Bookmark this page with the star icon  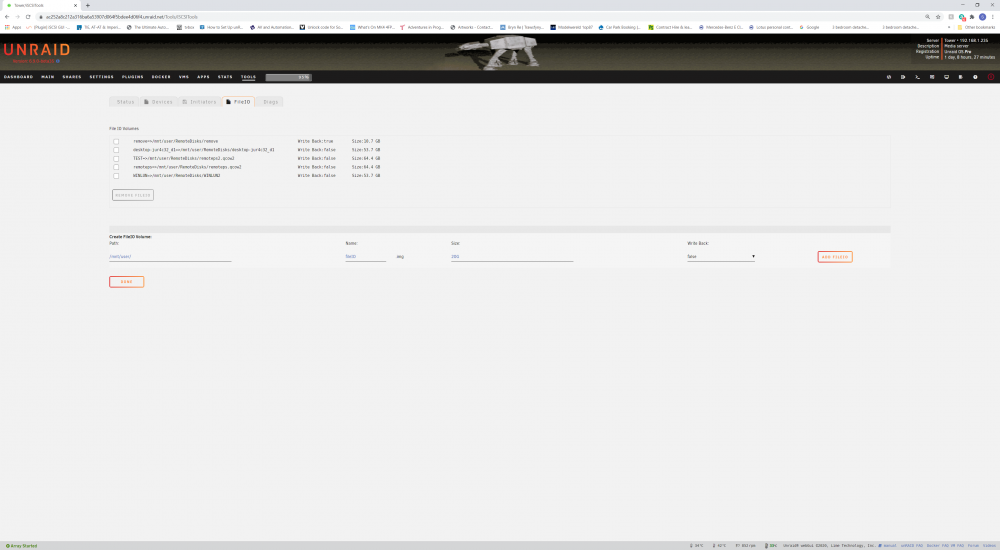pyautogui.click(x=938, y=17)
